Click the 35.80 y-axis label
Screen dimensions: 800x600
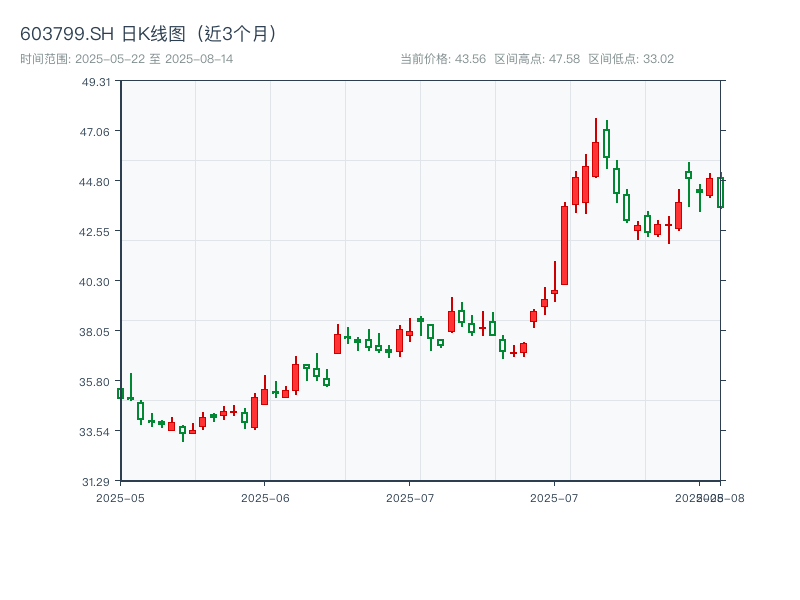click(x=94, y=382)
